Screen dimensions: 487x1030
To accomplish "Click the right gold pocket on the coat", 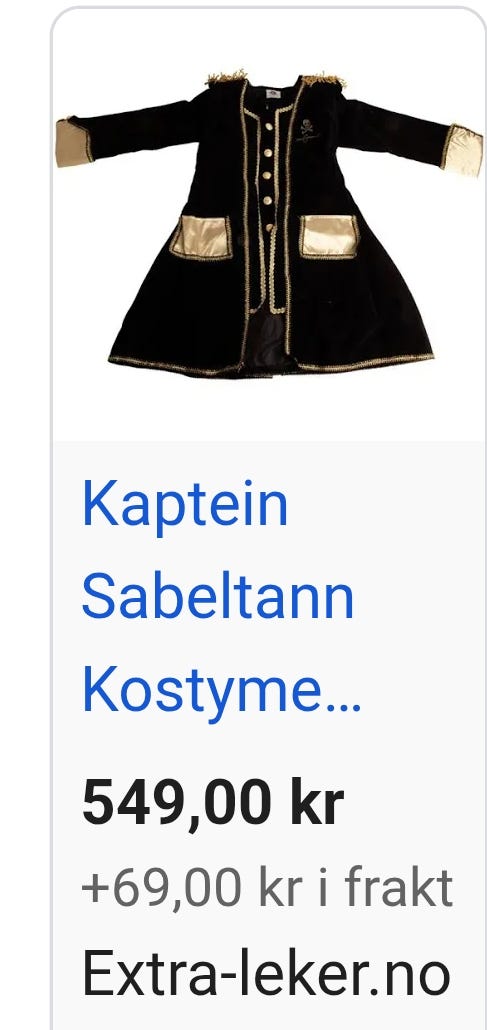I will coord(329,236).
